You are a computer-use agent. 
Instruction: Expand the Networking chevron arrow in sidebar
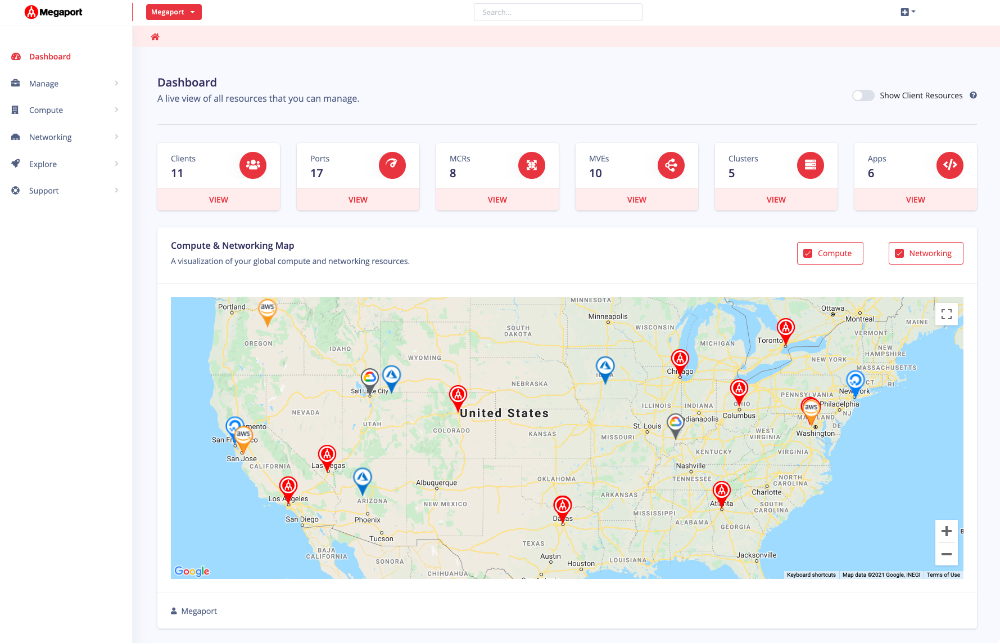[116, 137]
